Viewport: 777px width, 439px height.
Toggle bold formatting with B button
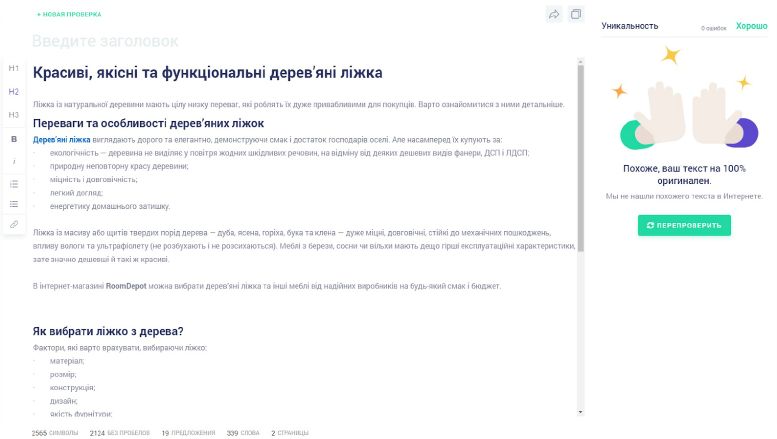14,139
